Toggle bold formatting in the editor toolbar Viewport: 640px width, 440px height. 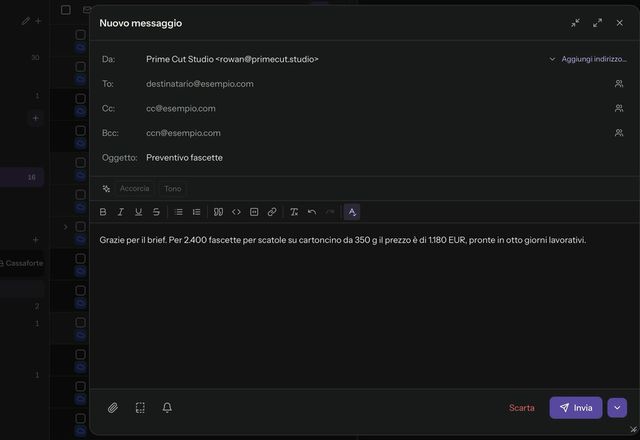[x=103, y=212]
